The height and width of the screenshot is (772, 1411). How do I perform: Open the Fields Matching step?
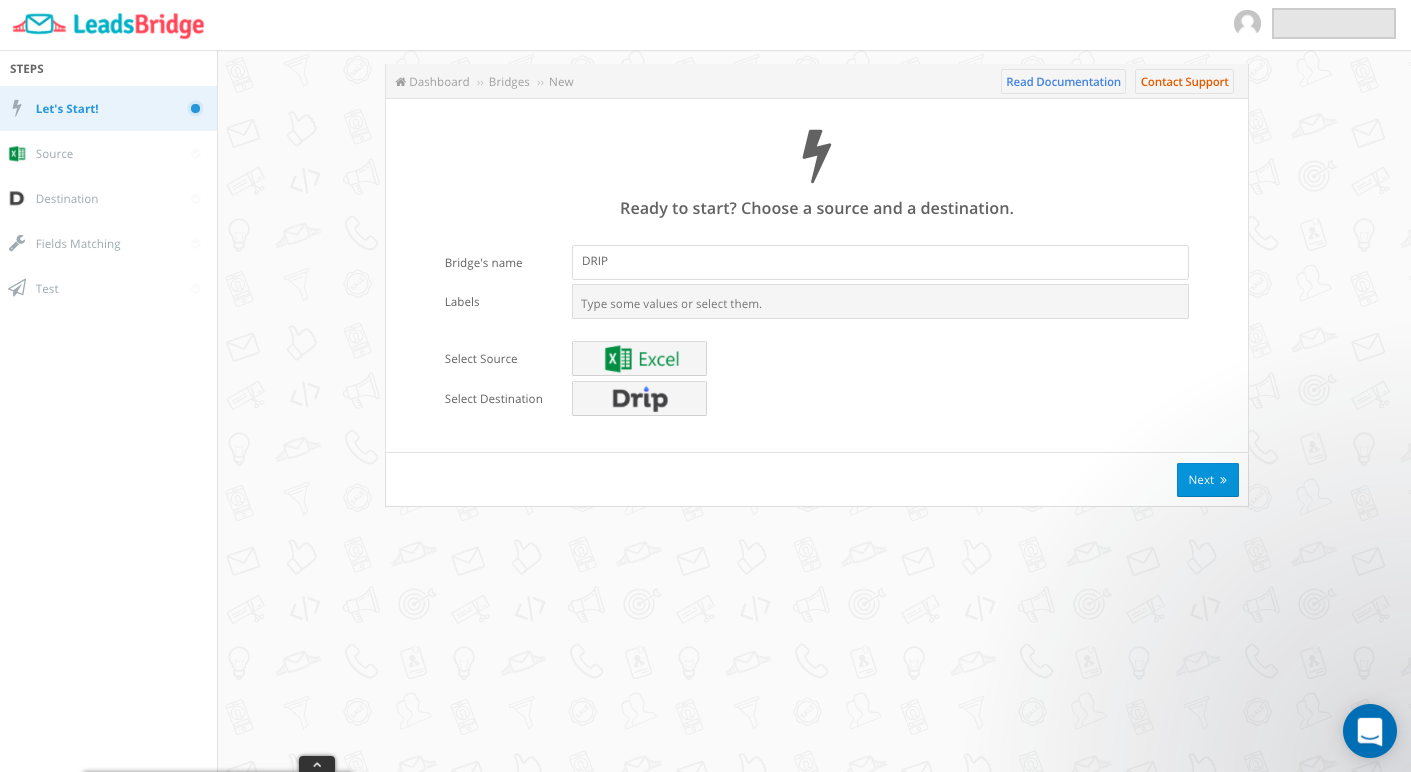point(108,243)
